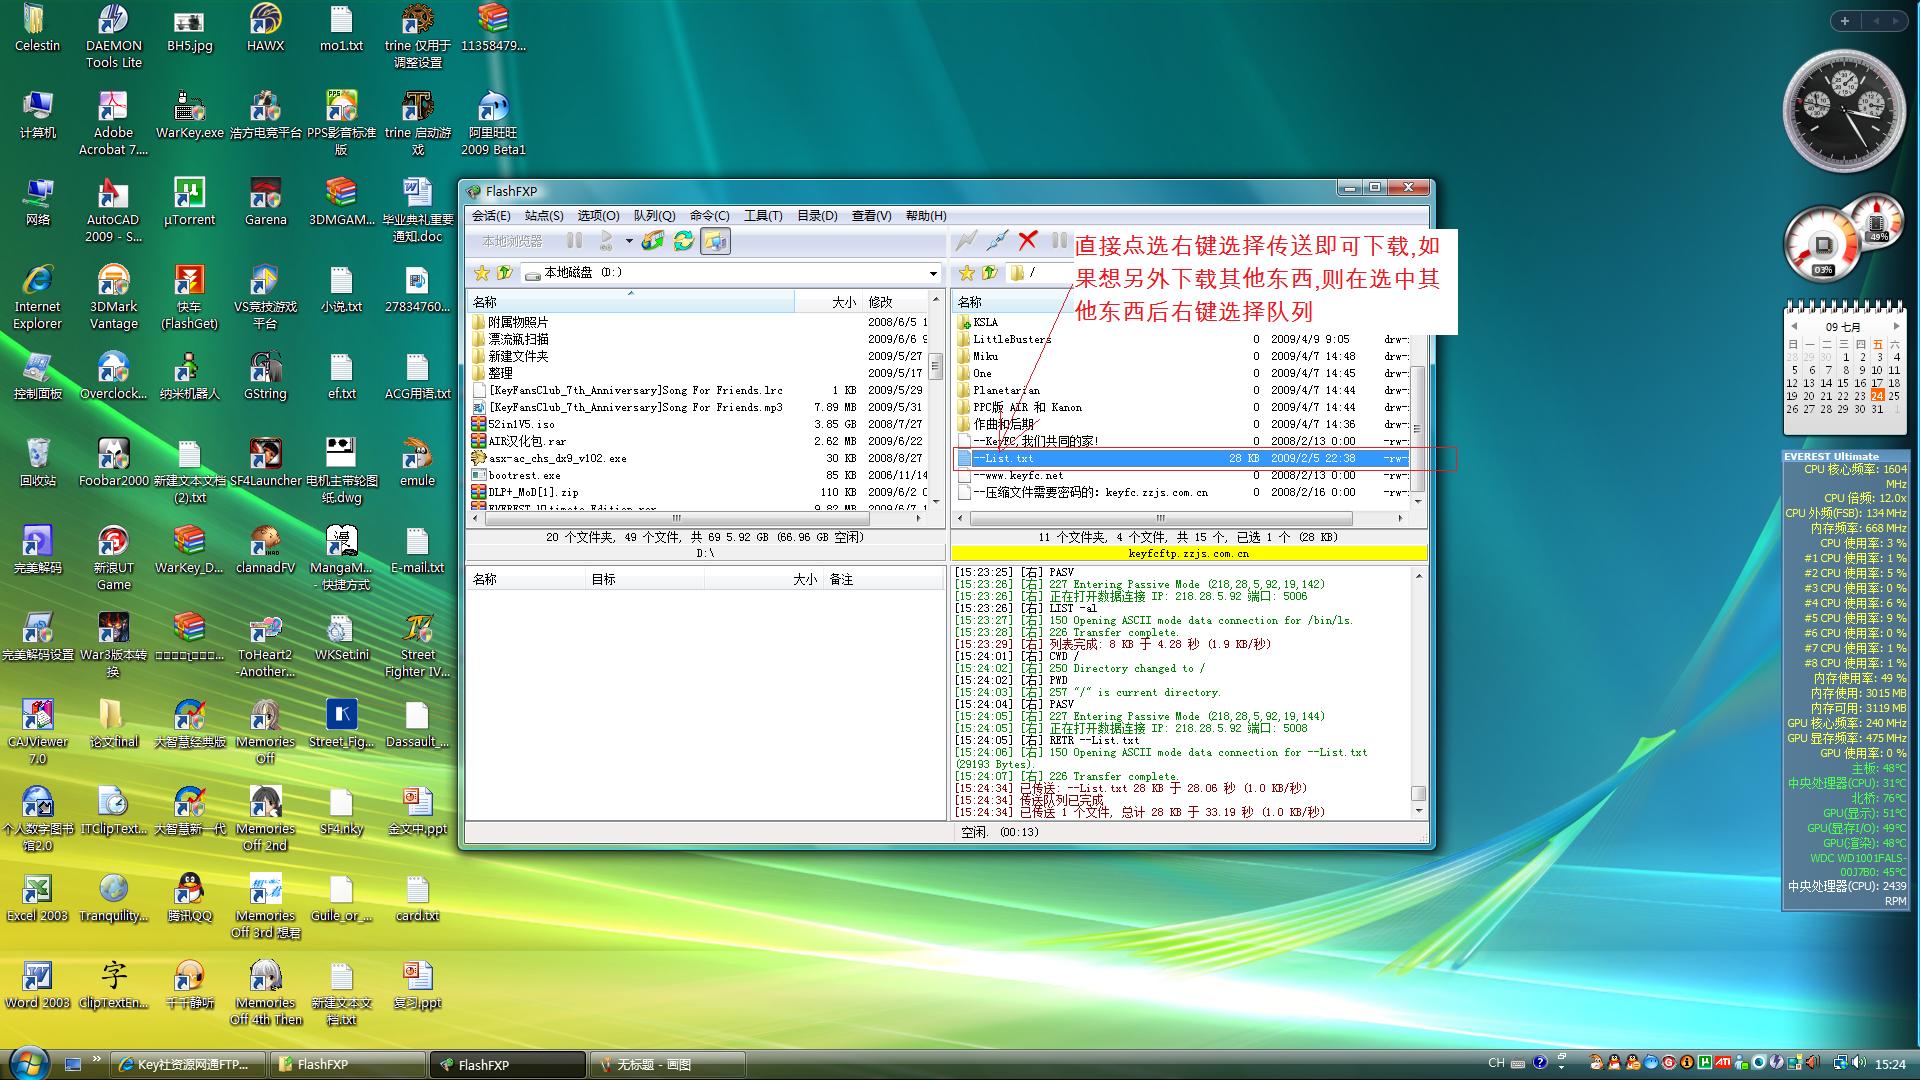Click the local pane bookmark star

[x=482, y=273]
